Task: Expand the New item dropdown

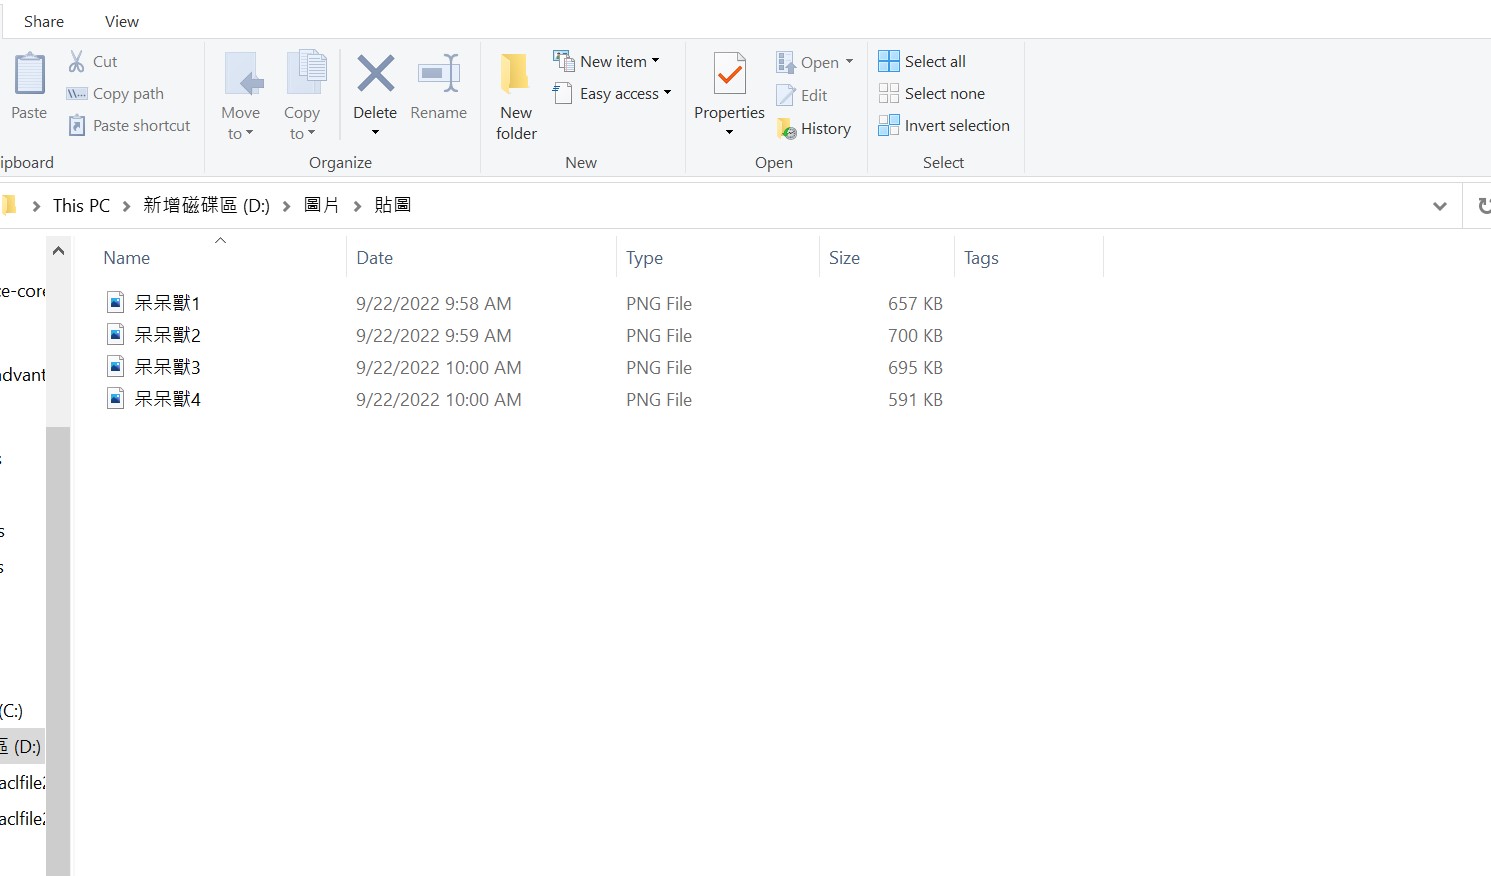Action: pyautogui.click(x=655, y=60)
